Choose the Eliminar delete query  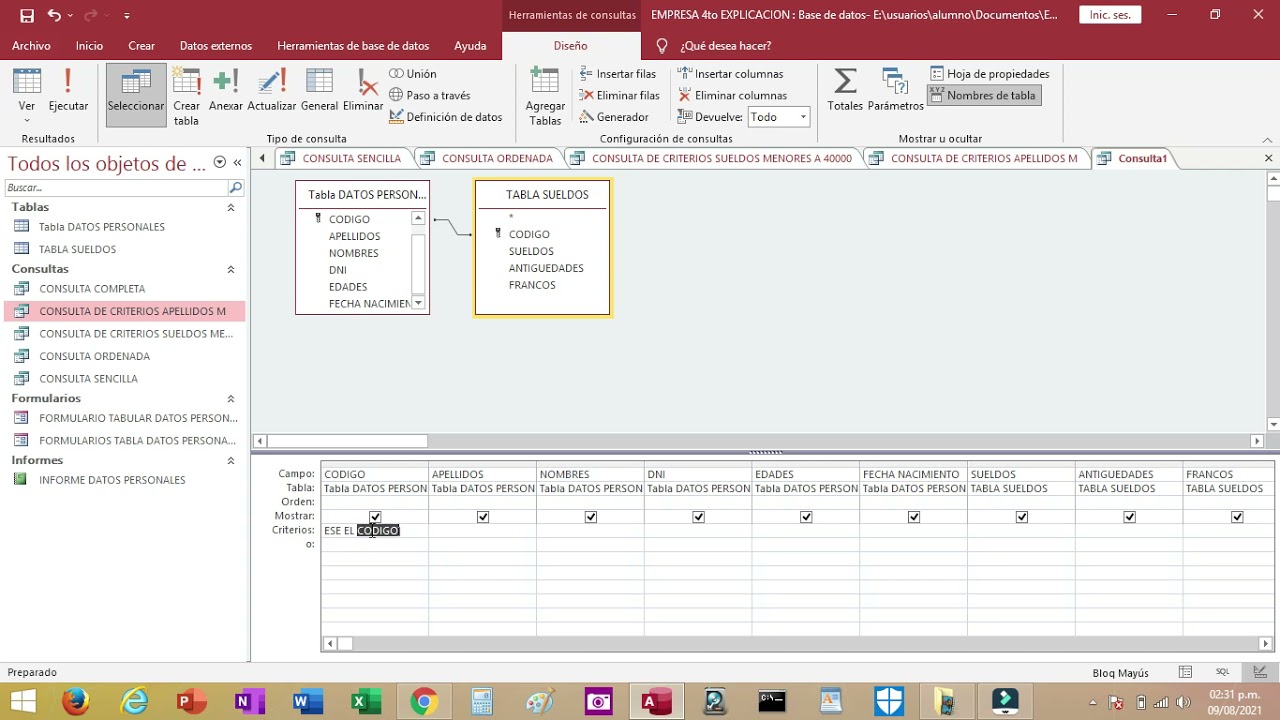click(363, 90)
